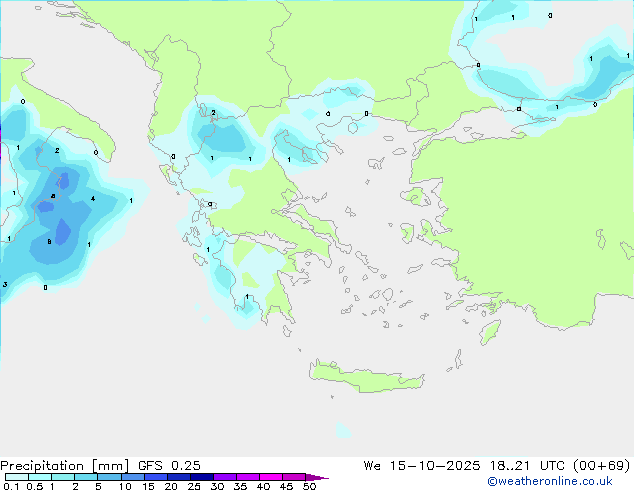Select the bright magenta 40–45 mm swatch

pos(271,477)
